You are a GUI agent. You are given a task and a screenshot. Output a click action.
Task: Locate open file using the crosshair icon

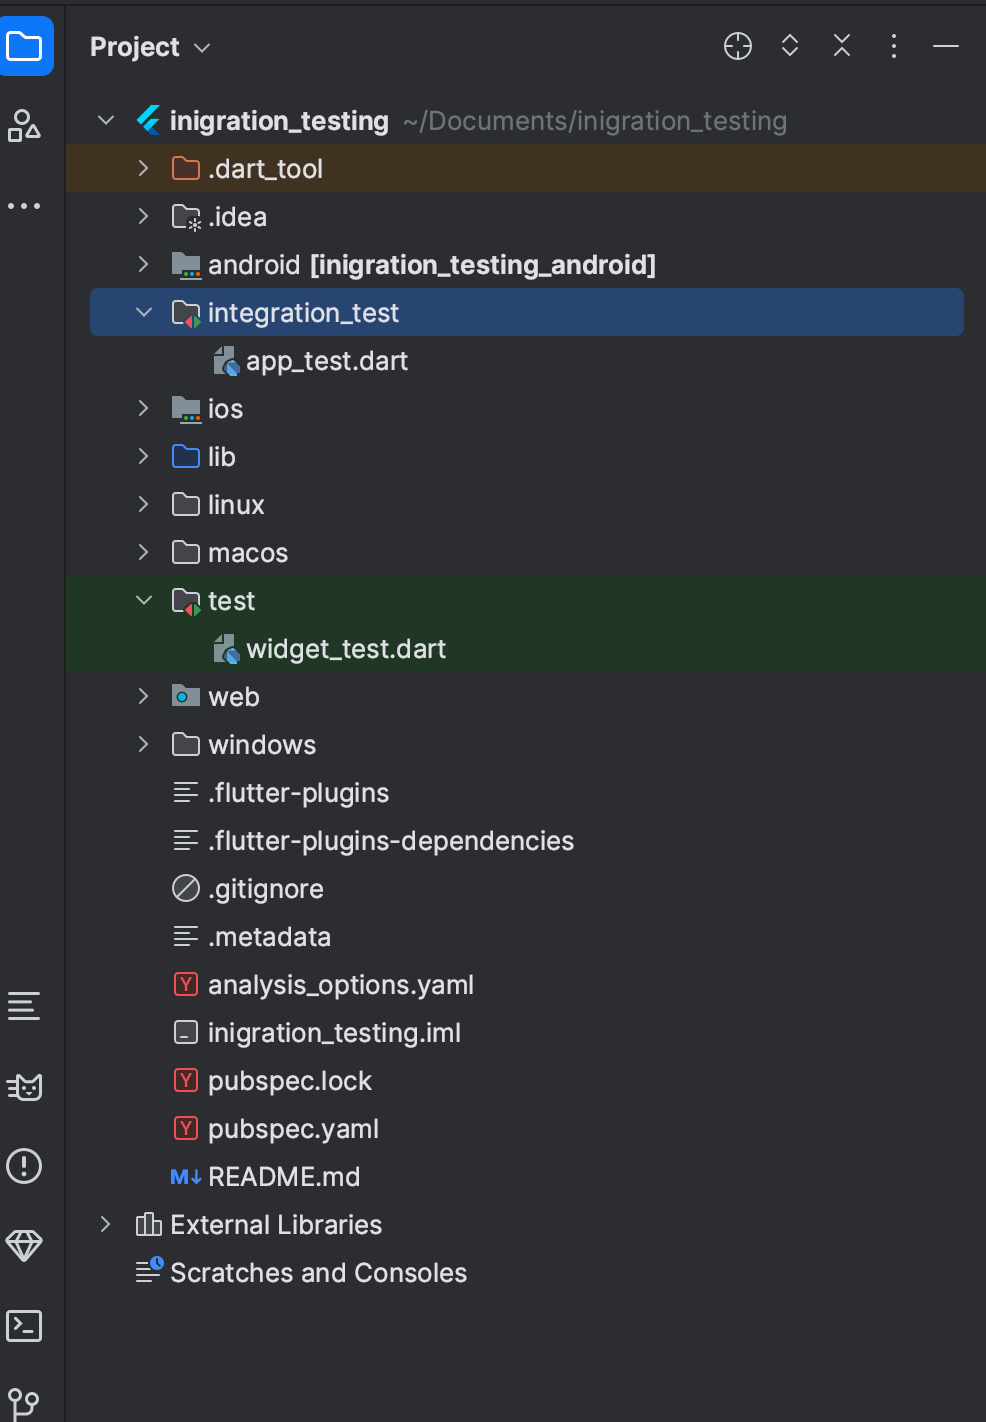[737, 46]
